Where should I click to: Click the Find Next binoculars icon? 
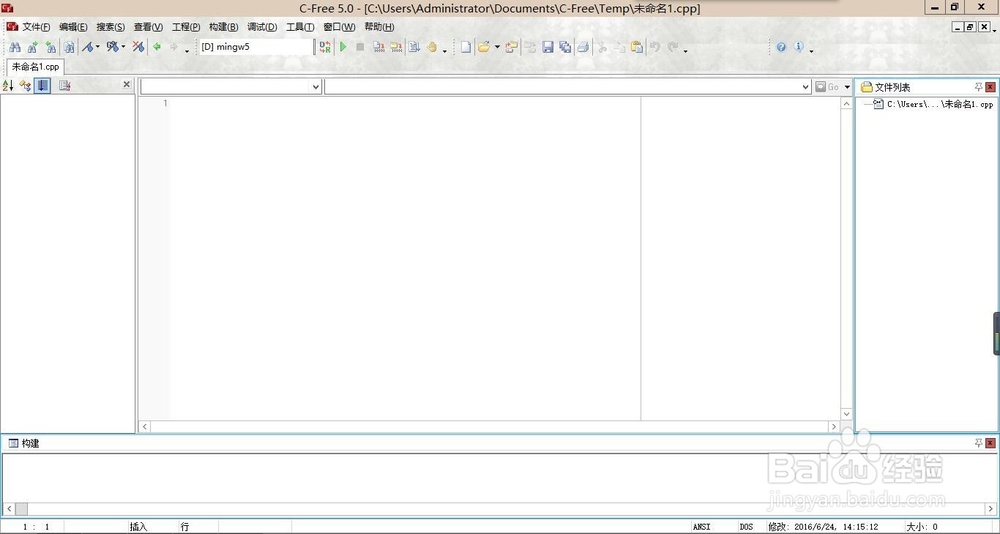point(33,47)
